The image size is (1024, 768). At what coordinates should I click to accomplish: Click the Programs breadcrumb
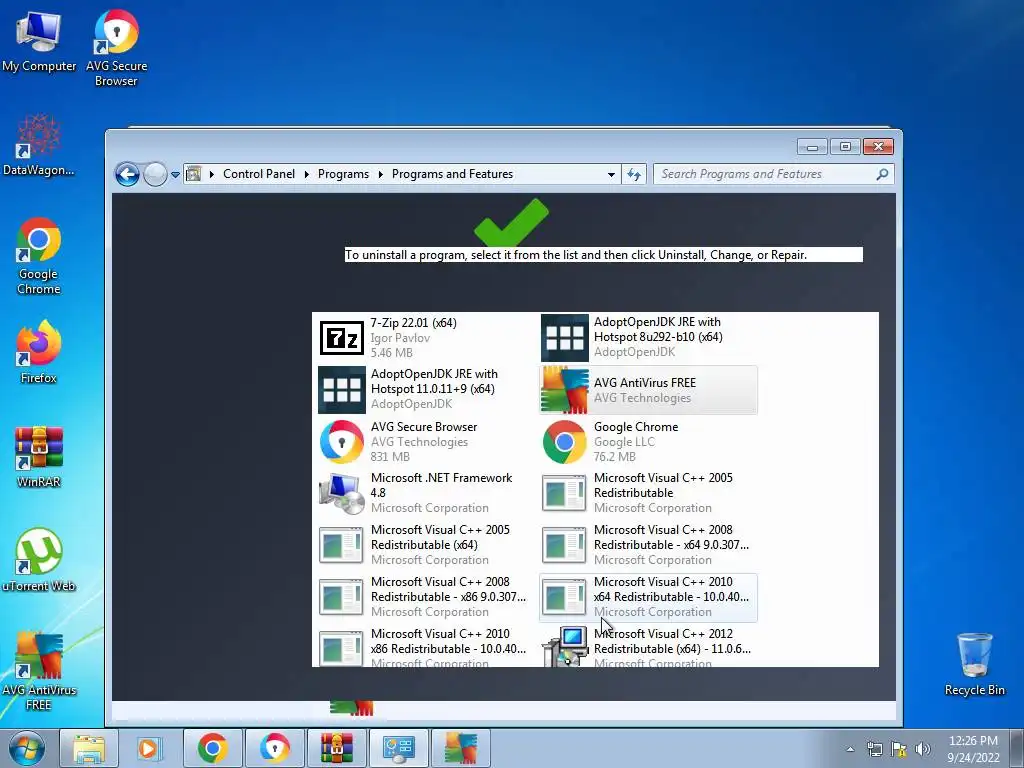point(344,174)
